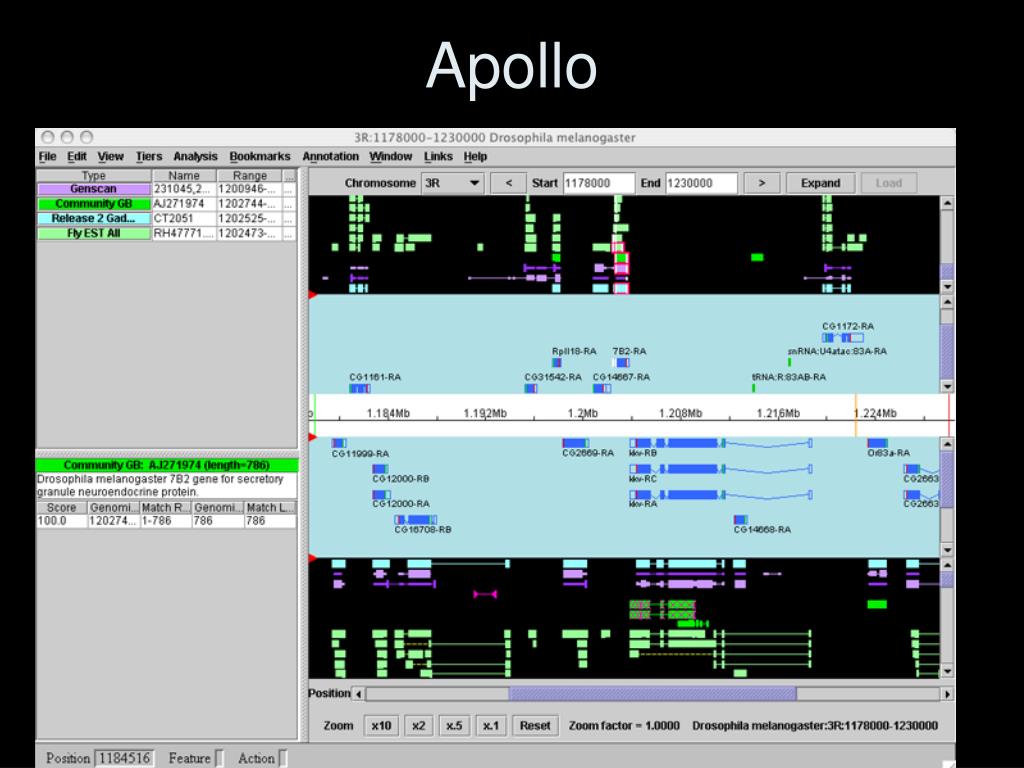
Task: Open the Analysis menu
Action: point(195,157)
